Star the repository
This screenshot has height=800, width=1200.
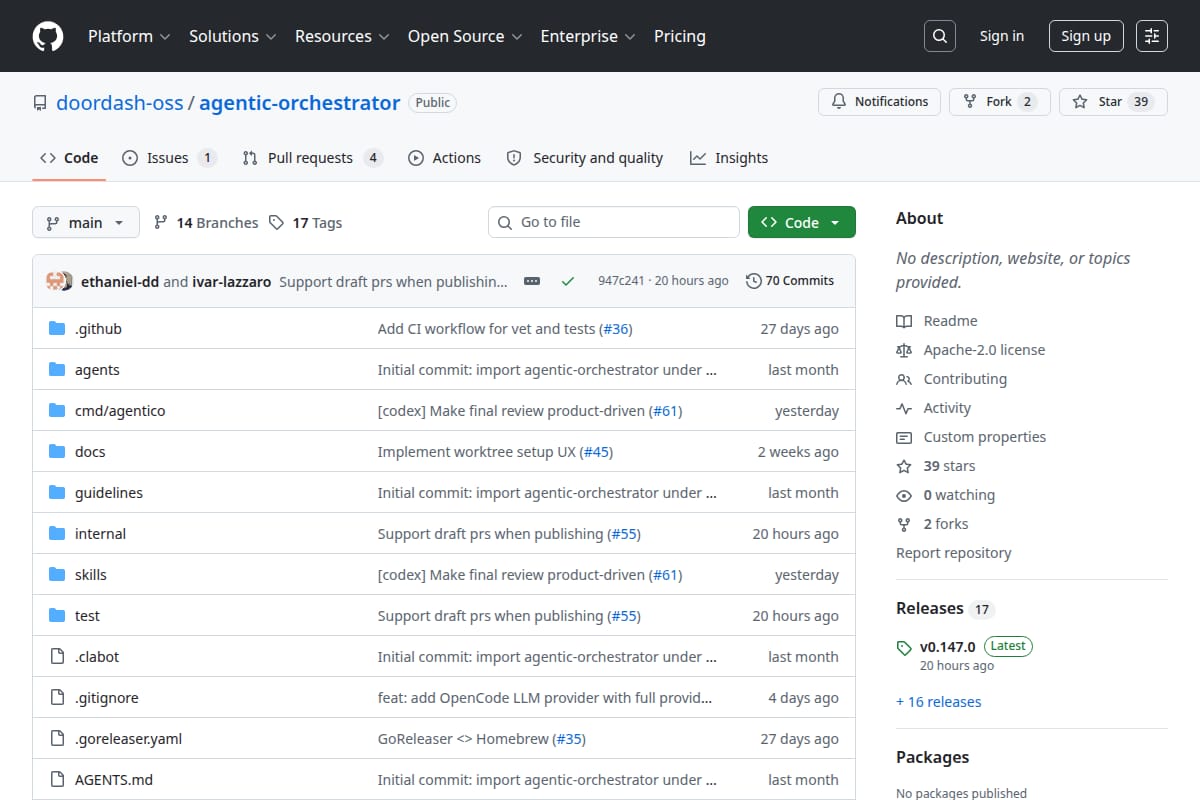[1113, 102]
